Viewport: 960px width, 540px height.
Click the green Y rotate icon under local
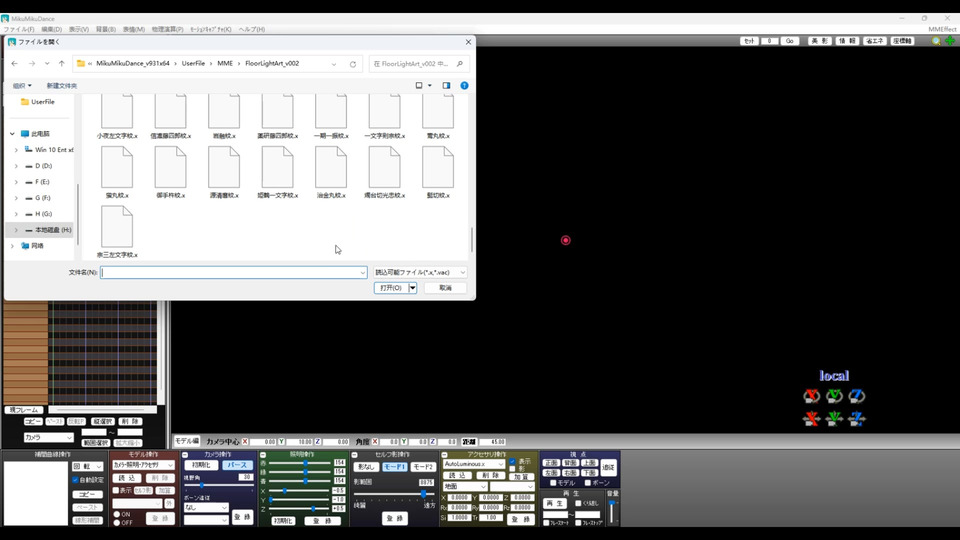pos(834,396)
